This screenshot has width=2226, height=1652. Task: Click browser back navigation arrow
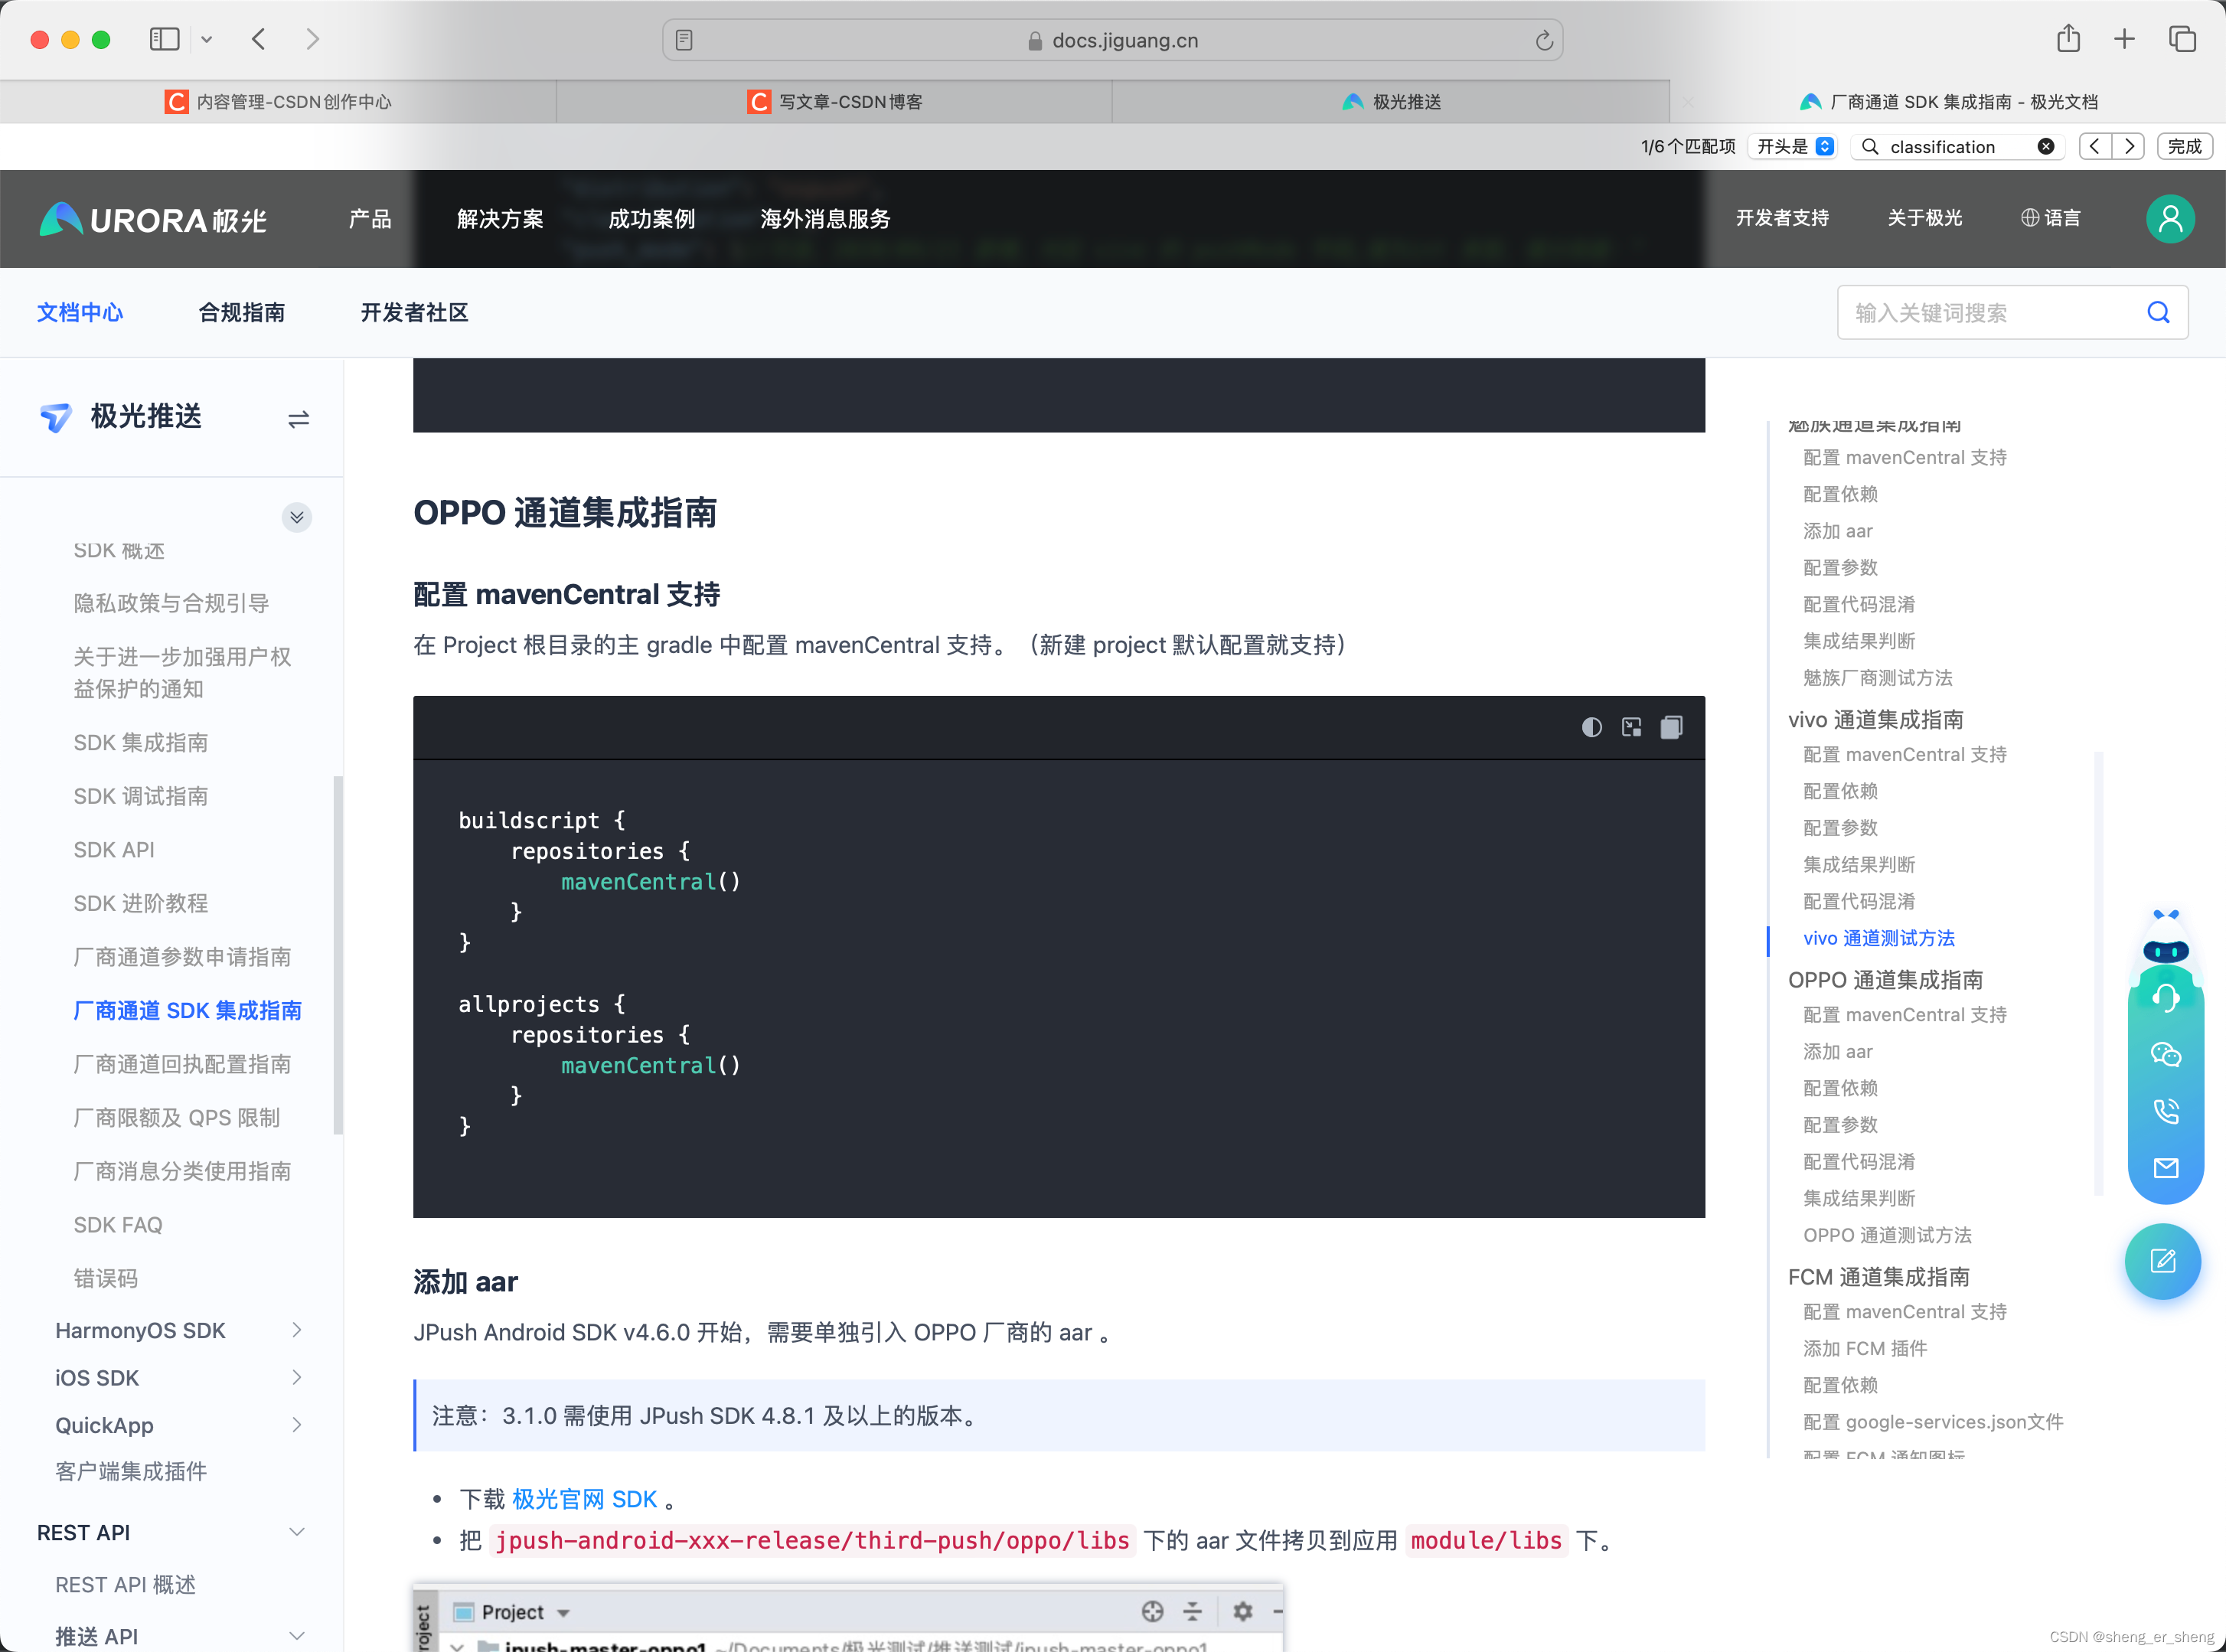(260, 38)
